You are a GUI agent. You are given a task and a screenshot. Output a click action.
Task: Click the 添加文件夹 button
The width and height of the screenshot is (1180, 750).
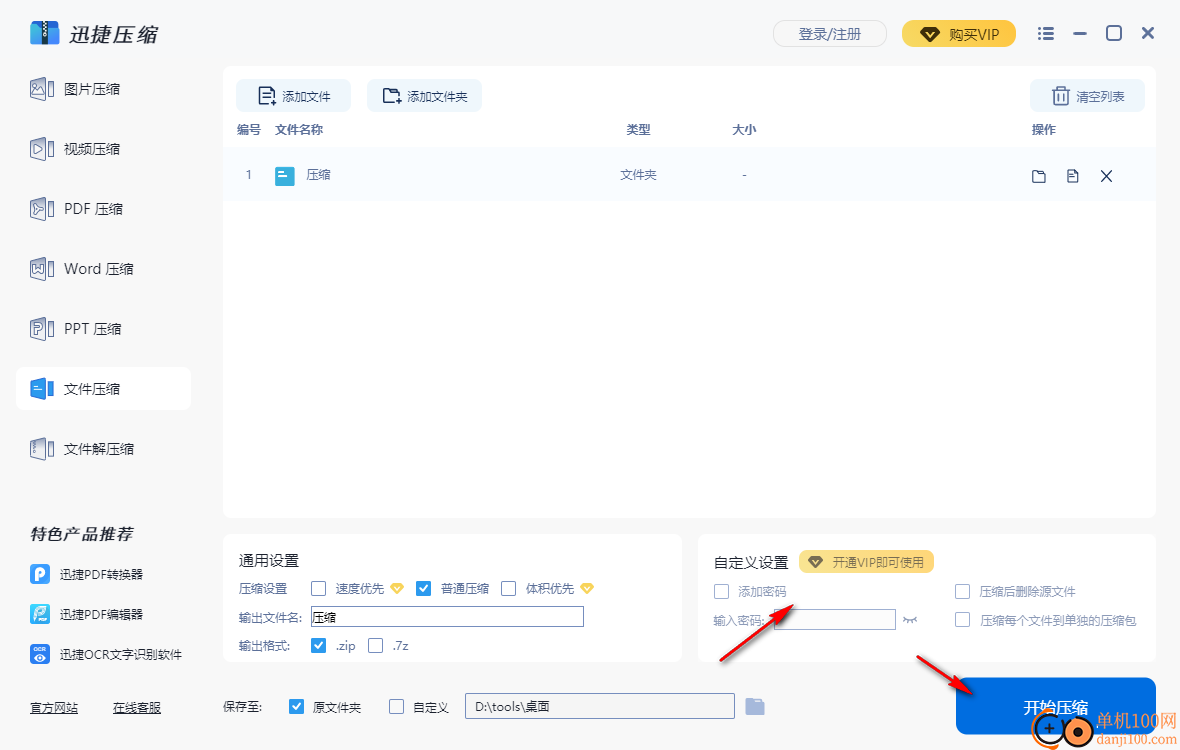[x=424, y=96]
